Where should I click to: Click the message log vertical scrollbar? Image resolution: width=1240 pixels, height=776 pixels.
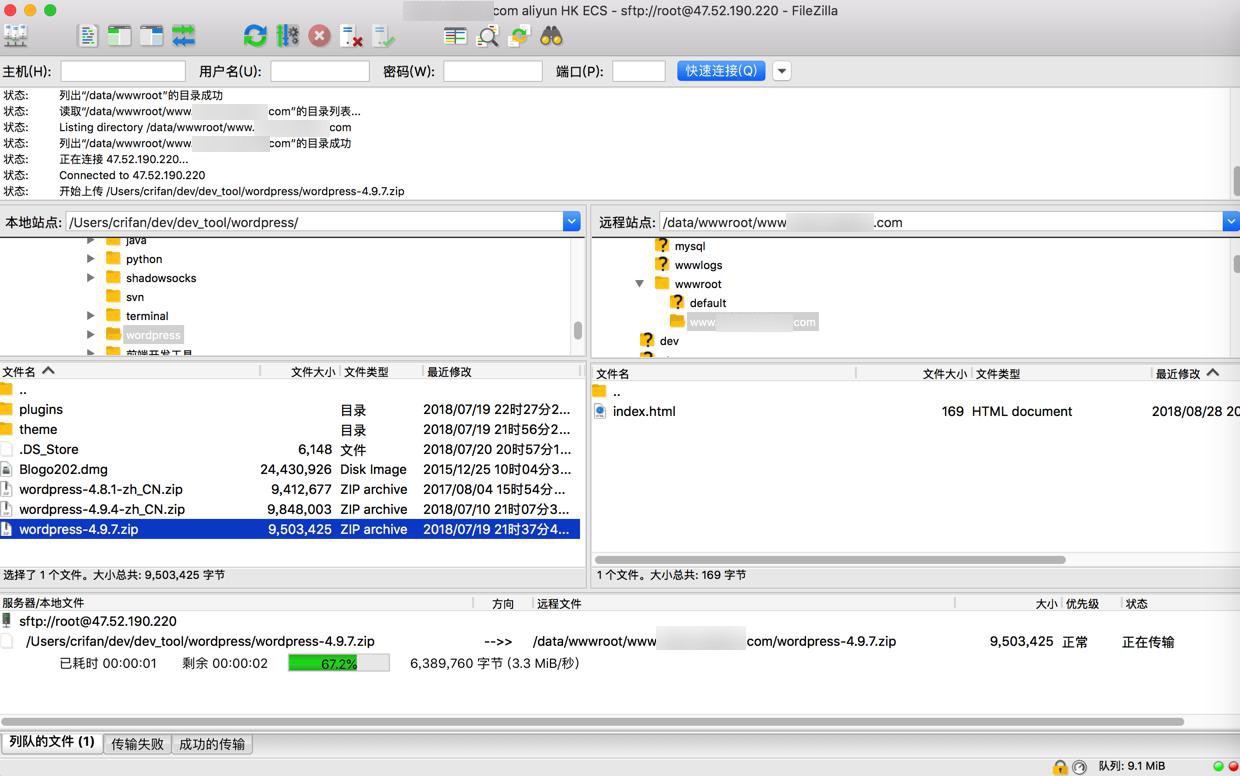point(1236,180)
